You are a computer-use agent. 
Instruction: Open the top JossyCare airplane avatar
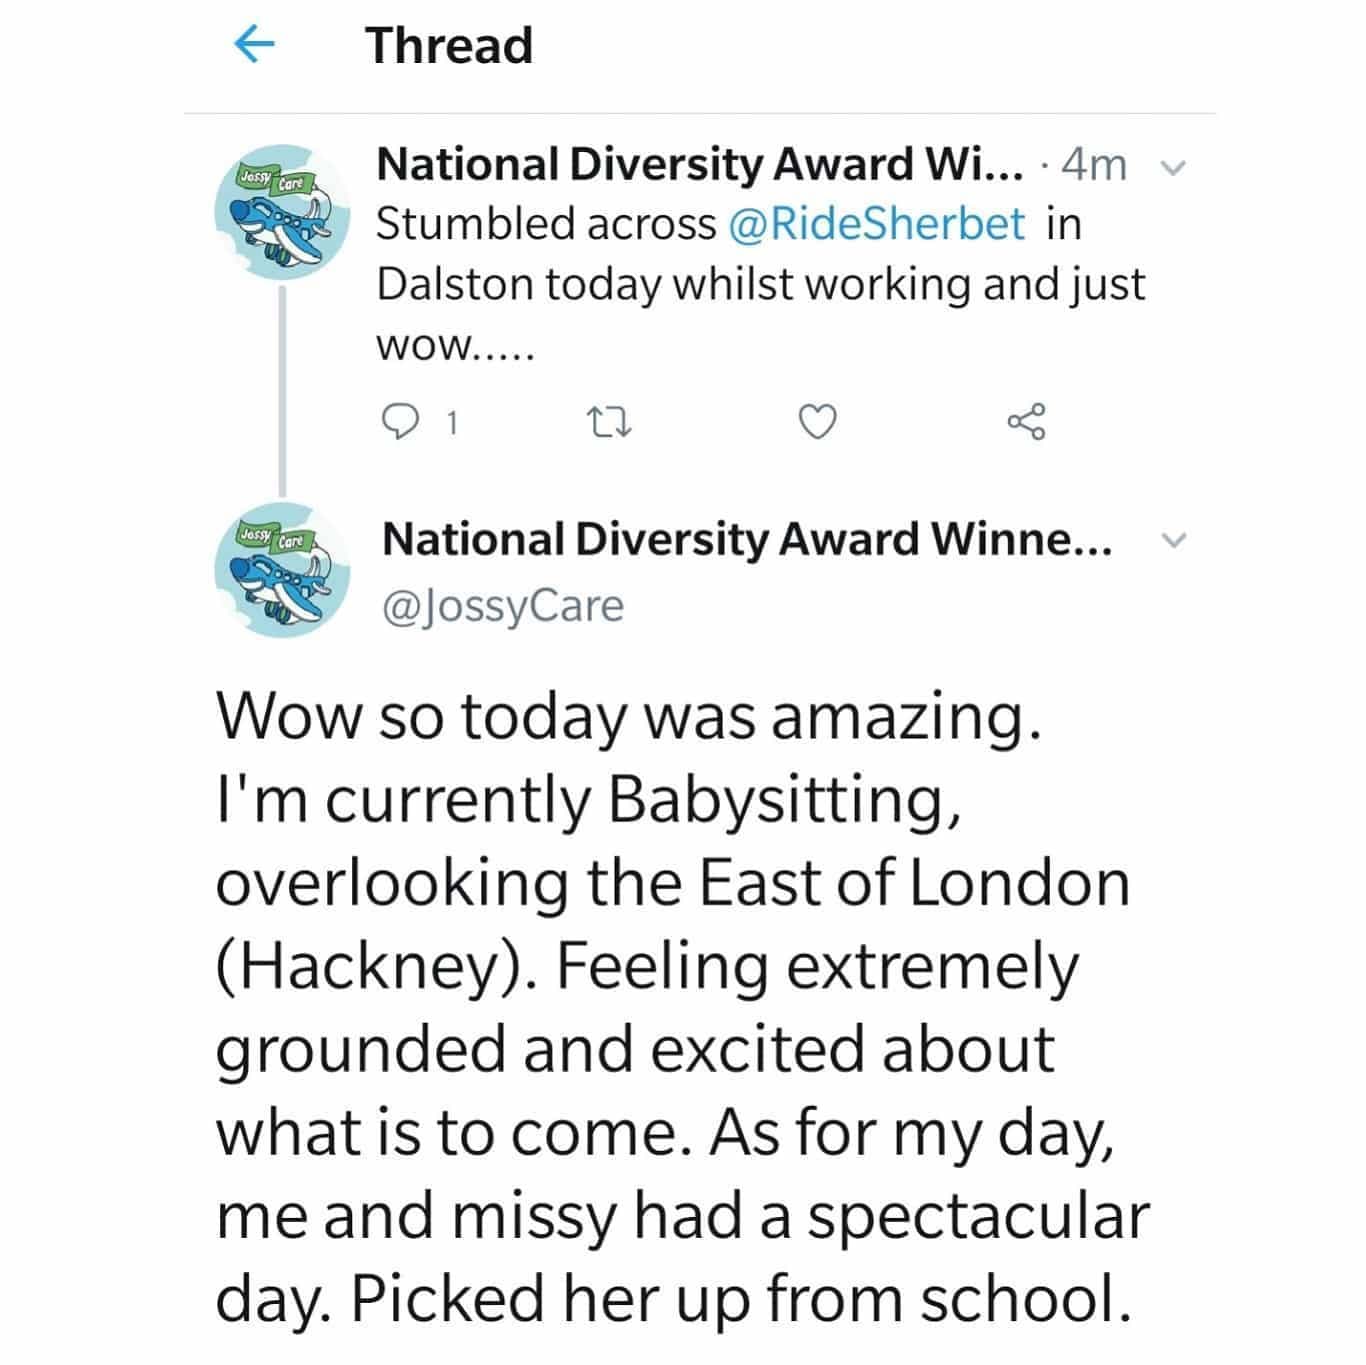[x=282, y=211]
